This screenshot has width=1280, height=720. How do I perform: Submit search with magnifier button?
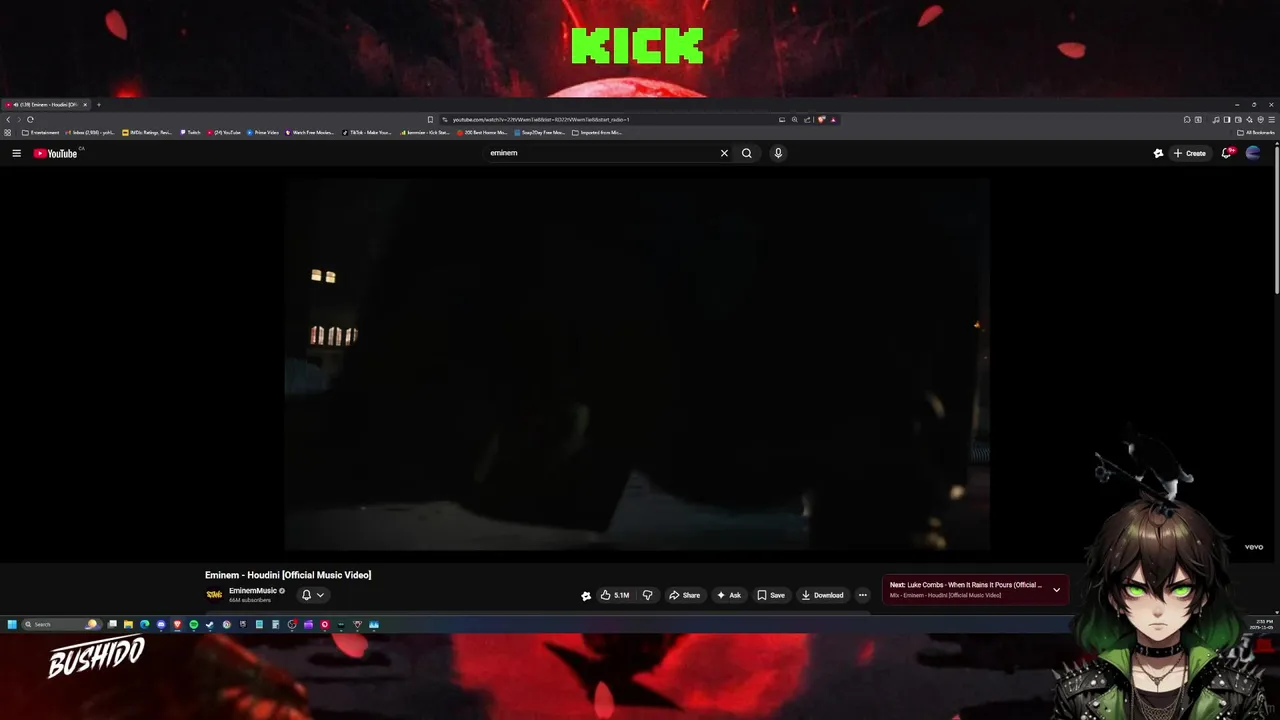(x=746, y=153)
